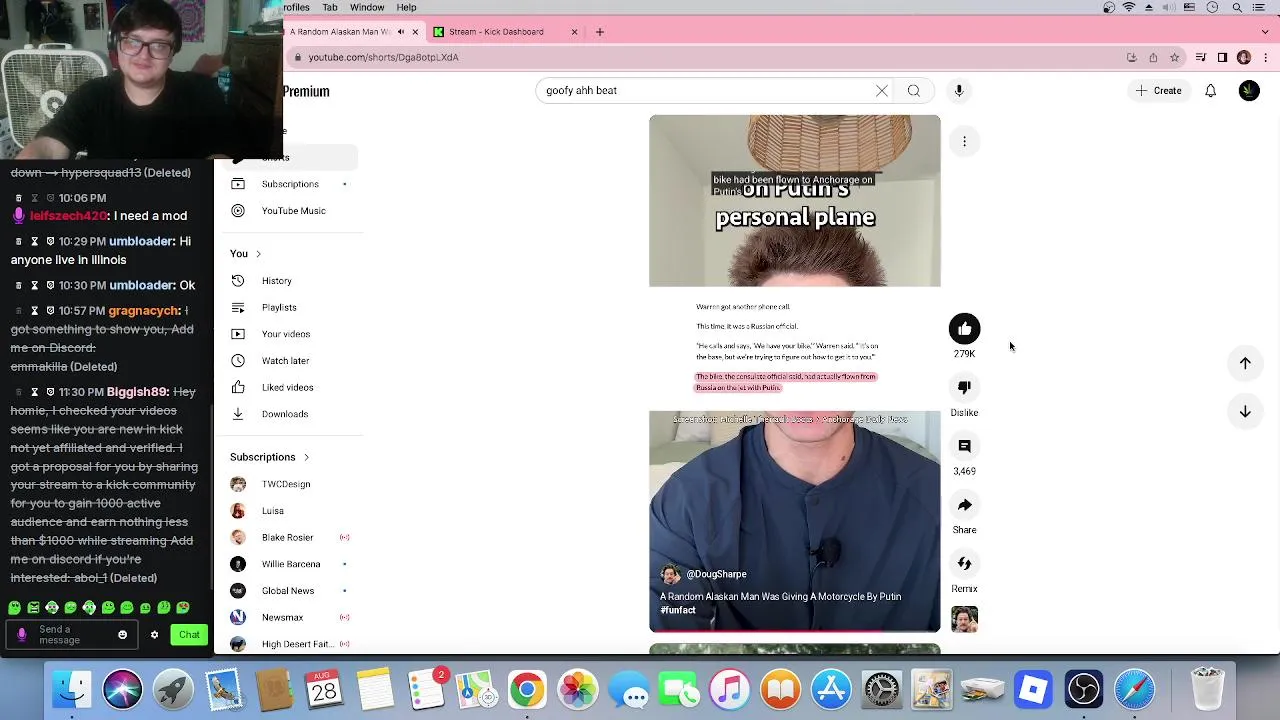The image size is (1280, 720).
Task: Click the green Chat button
Action: coord(189,635)
